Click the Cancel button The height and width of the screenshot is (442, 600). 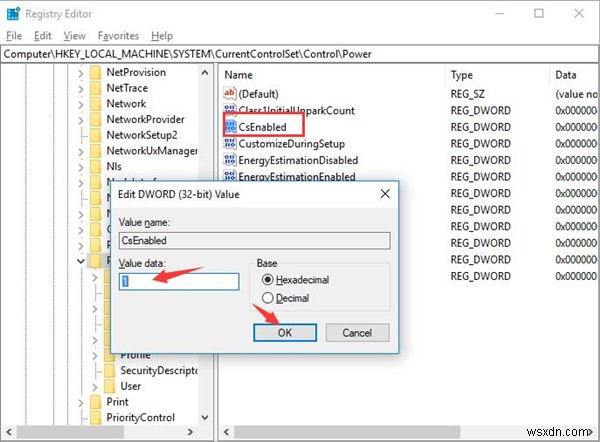pyautogui.click(x=357, y=333)
